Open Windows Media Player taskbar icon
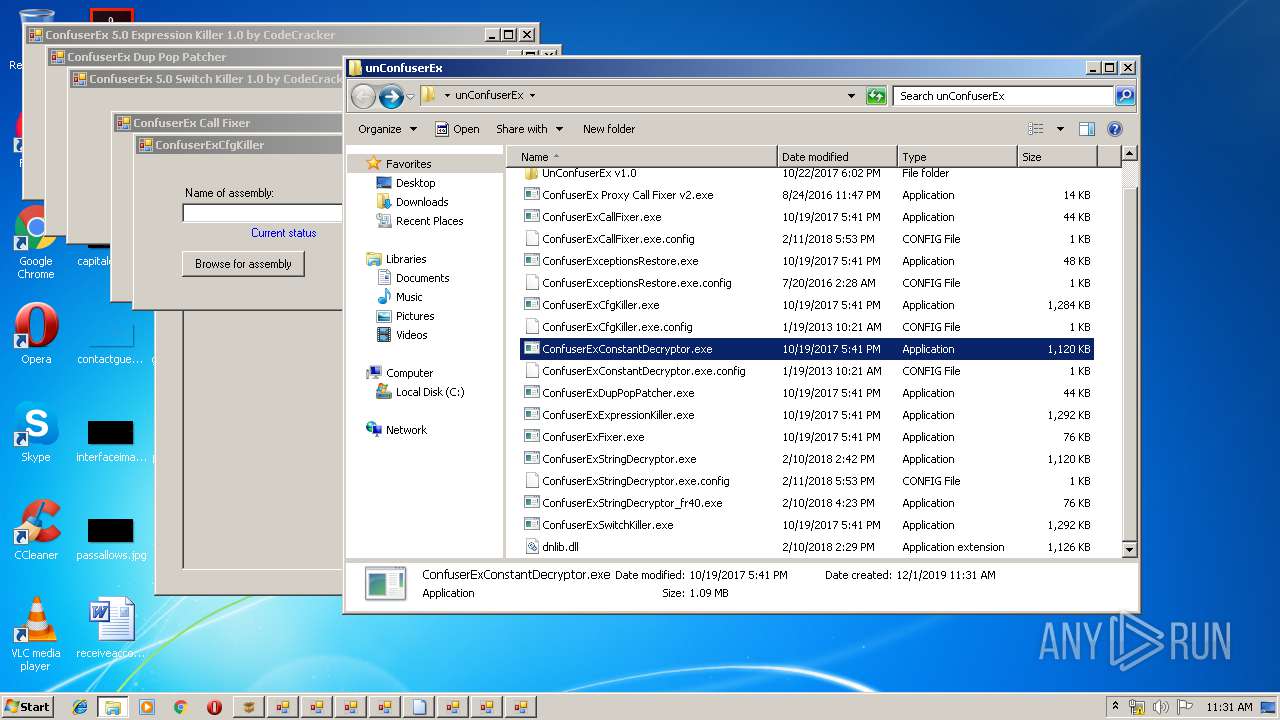Screen dimensions: 1280x720 (x=147, y=707)
